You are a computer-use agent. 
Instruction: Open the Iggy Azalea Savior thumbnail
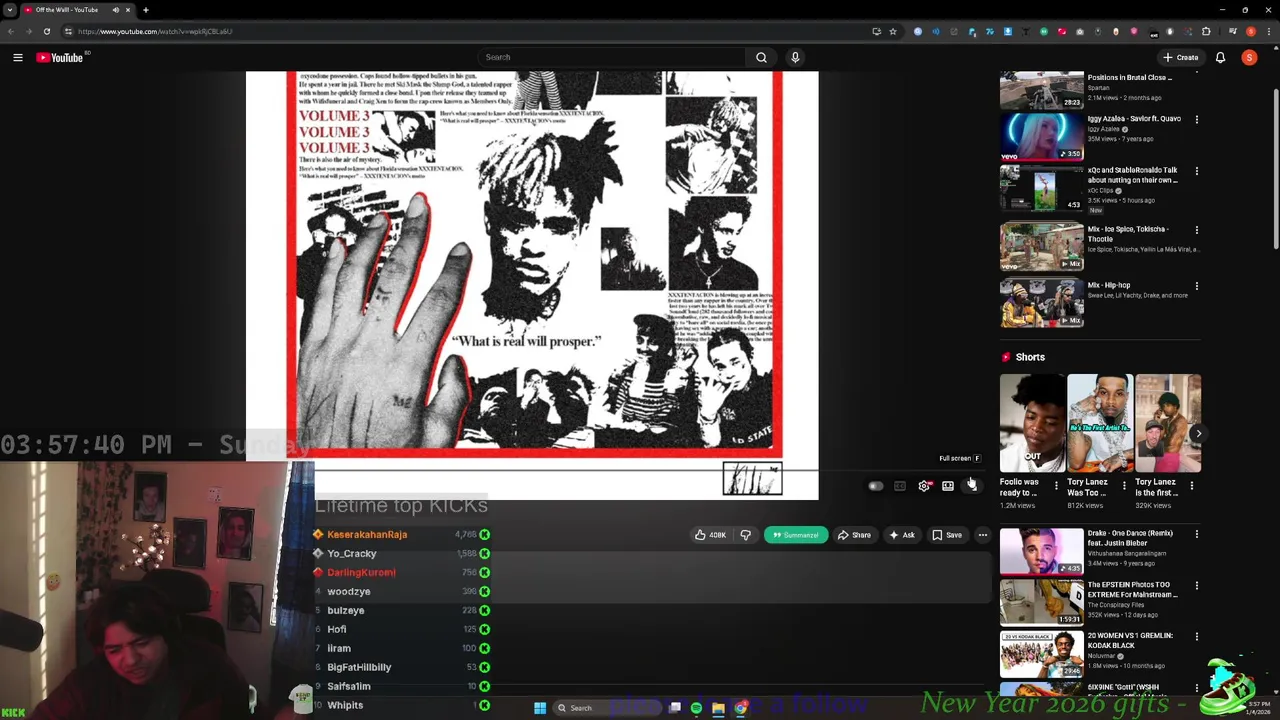coord(1041,136)
